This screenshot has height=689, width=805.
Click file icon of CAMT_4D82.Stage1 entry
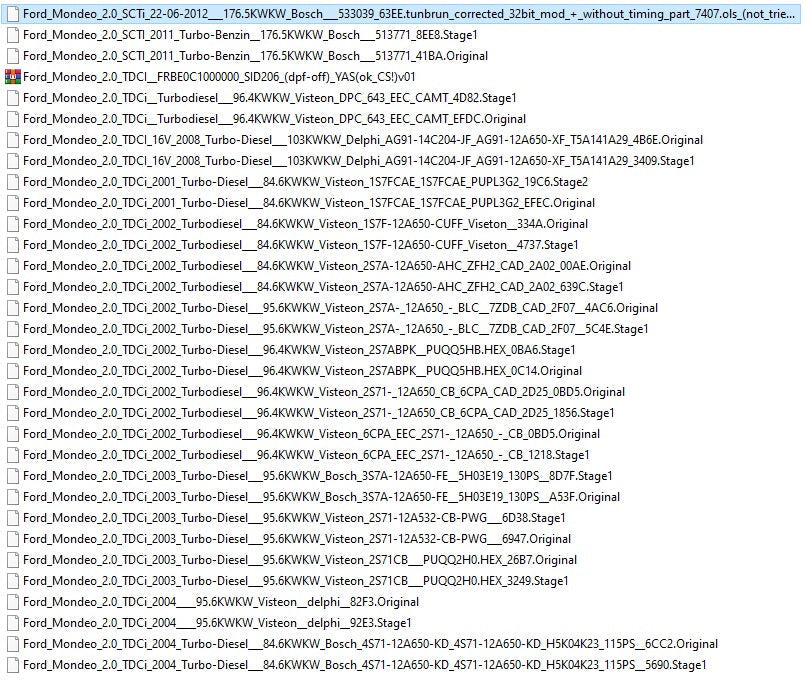12,97
